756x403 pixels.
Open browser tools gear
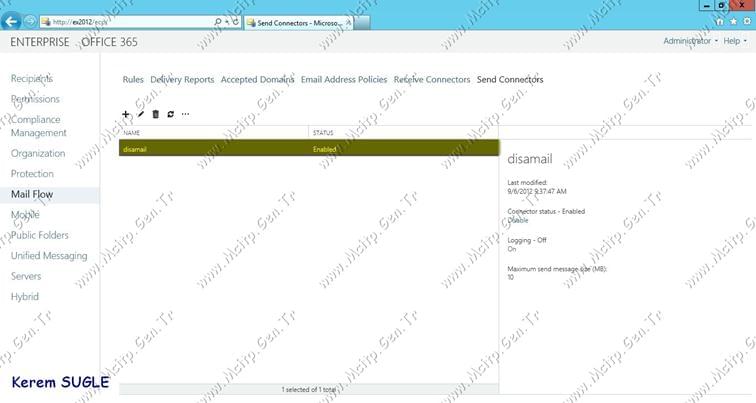747,22
